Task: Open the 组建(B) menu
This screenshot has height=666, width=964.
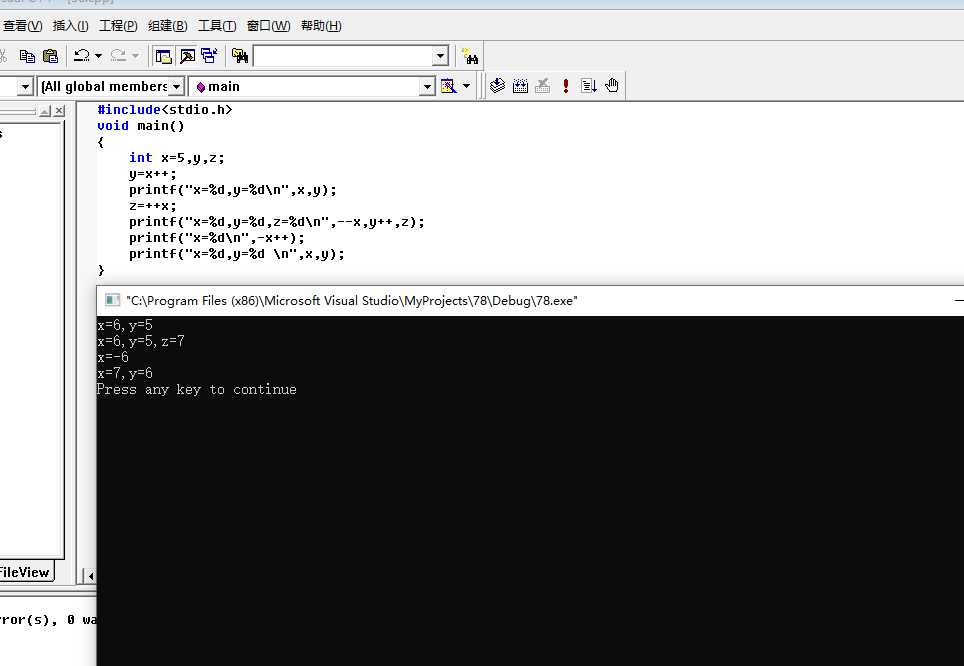Action: [x=168, y=26]
